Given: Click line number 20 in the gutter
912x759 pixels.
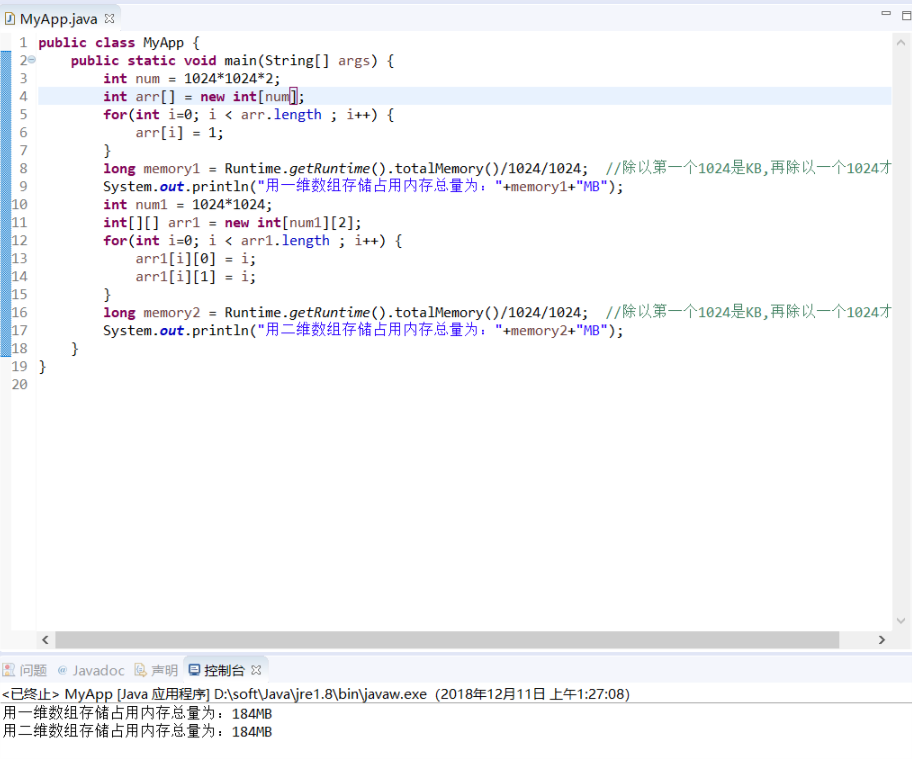Looking at the screenshot, I should [x=19, y=384].
